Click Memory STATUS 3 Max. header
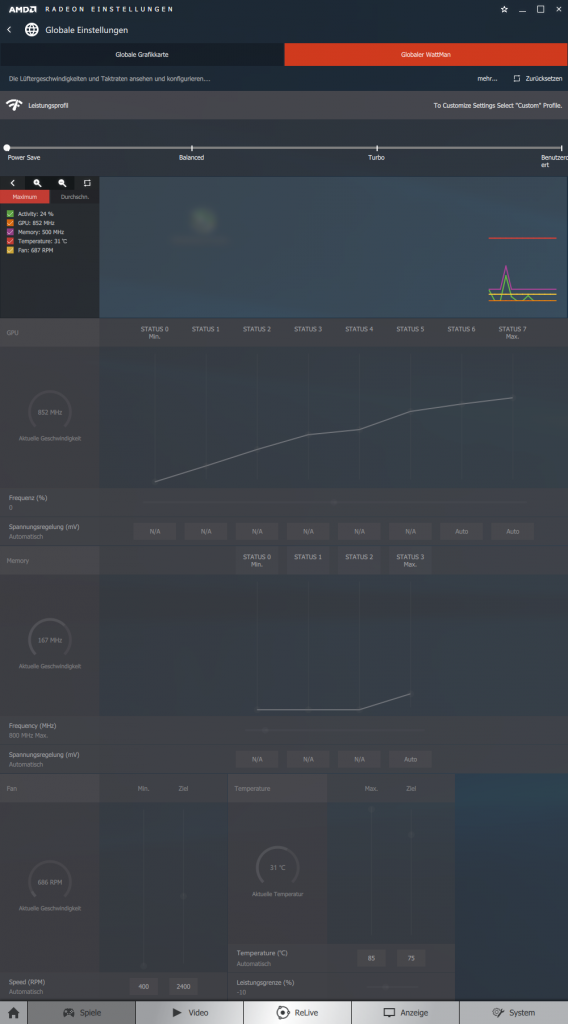The height and width of the screenshot is (1024, 568). click(410, 560)
